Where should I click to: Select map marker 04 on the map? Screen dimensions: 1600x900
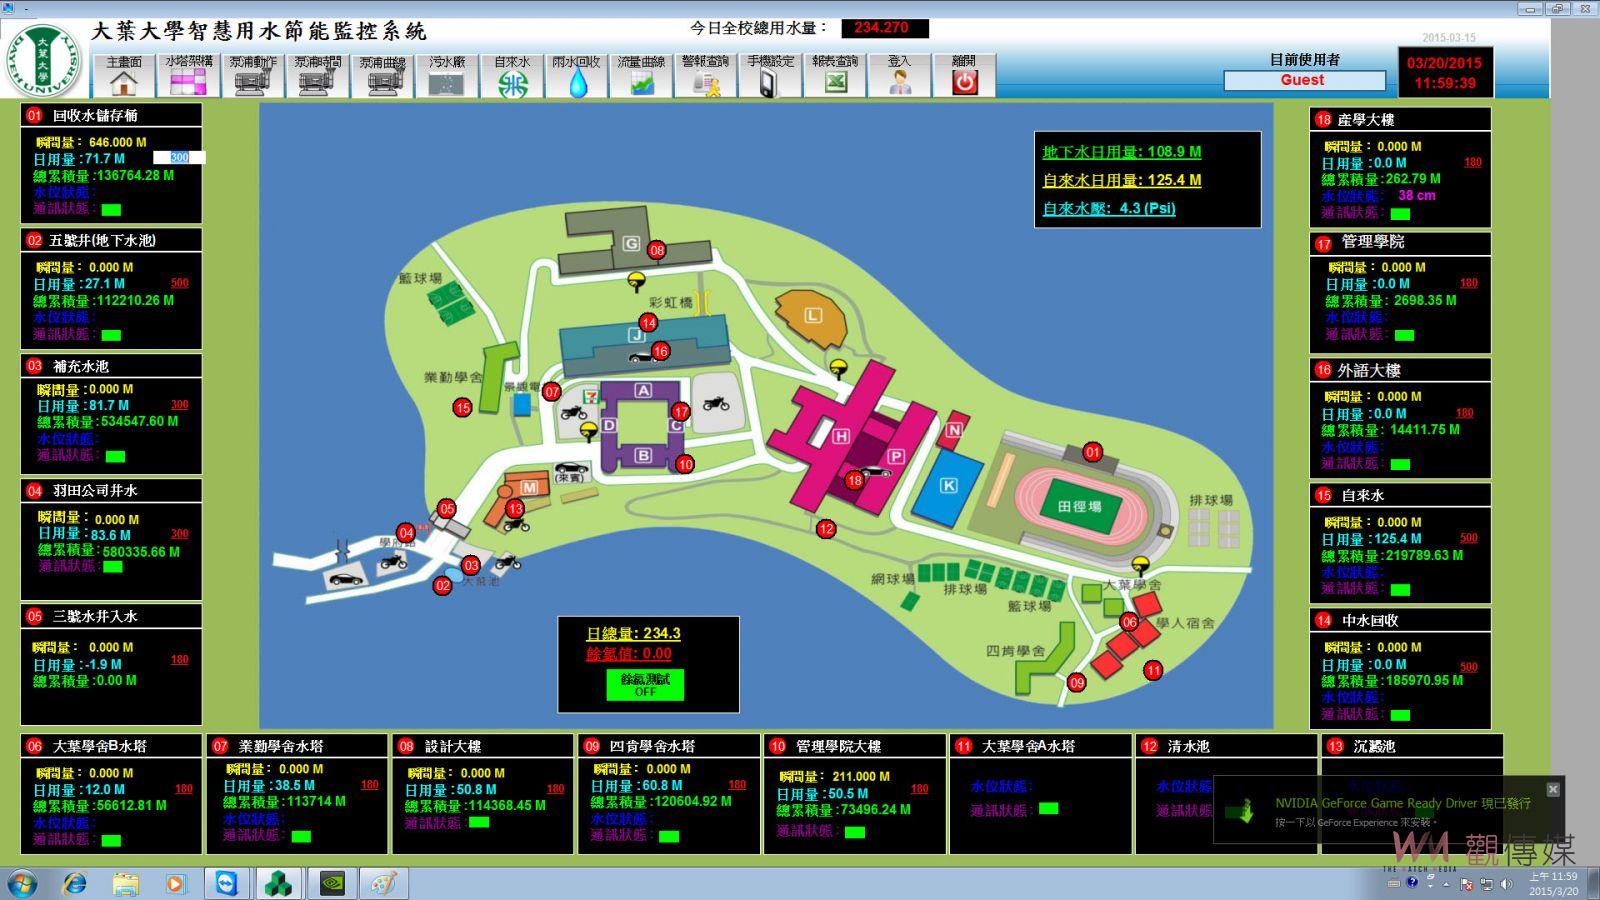406,533
